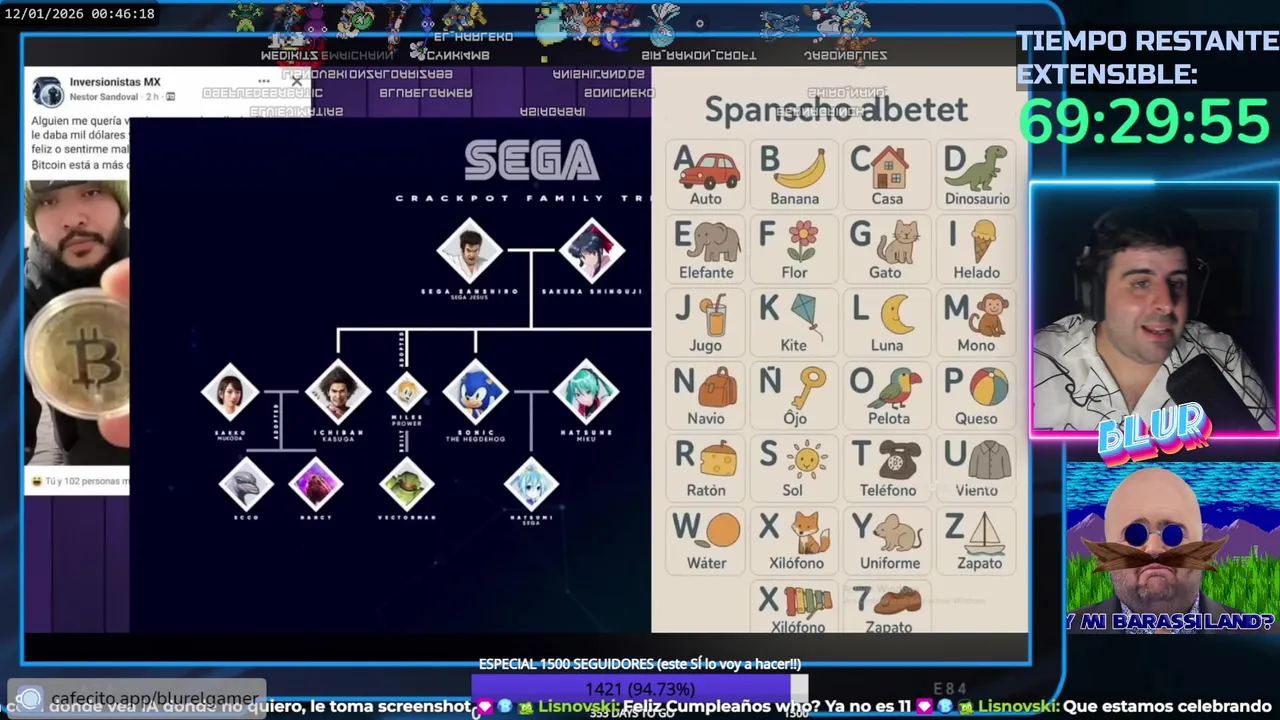Screen dimensions: 1280x720
Task: Select the Saeko Mukoda portrait
Action: pyautogui.click(x=230, y=391)
